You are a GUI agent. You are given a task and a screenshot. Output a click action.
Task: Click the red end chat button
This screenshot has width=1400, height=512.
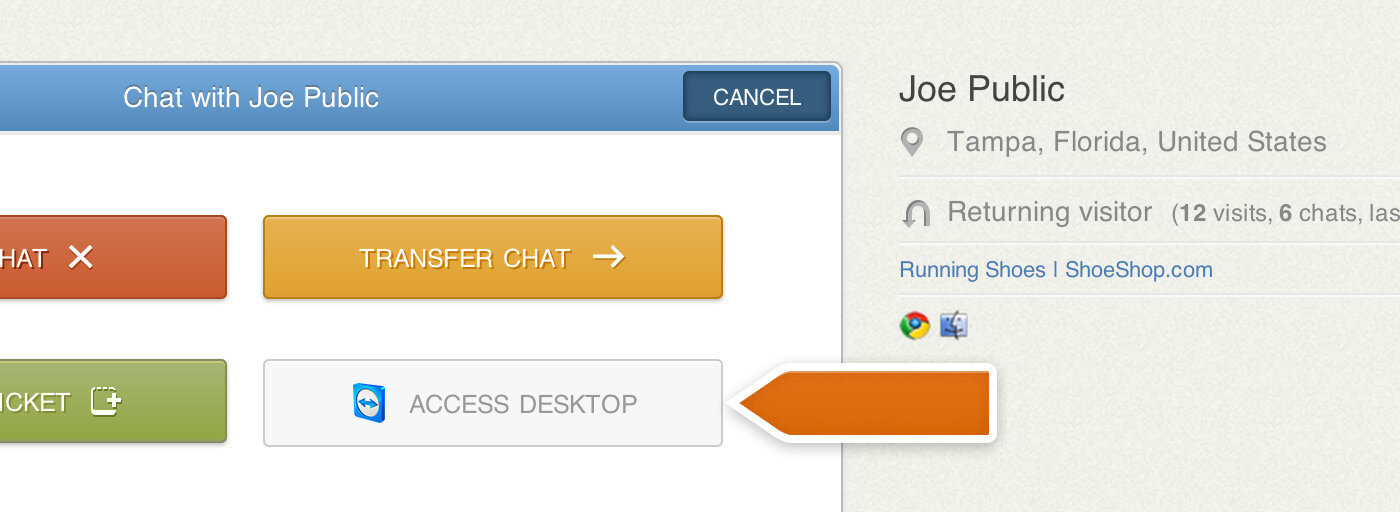click(x=113, y=257)
